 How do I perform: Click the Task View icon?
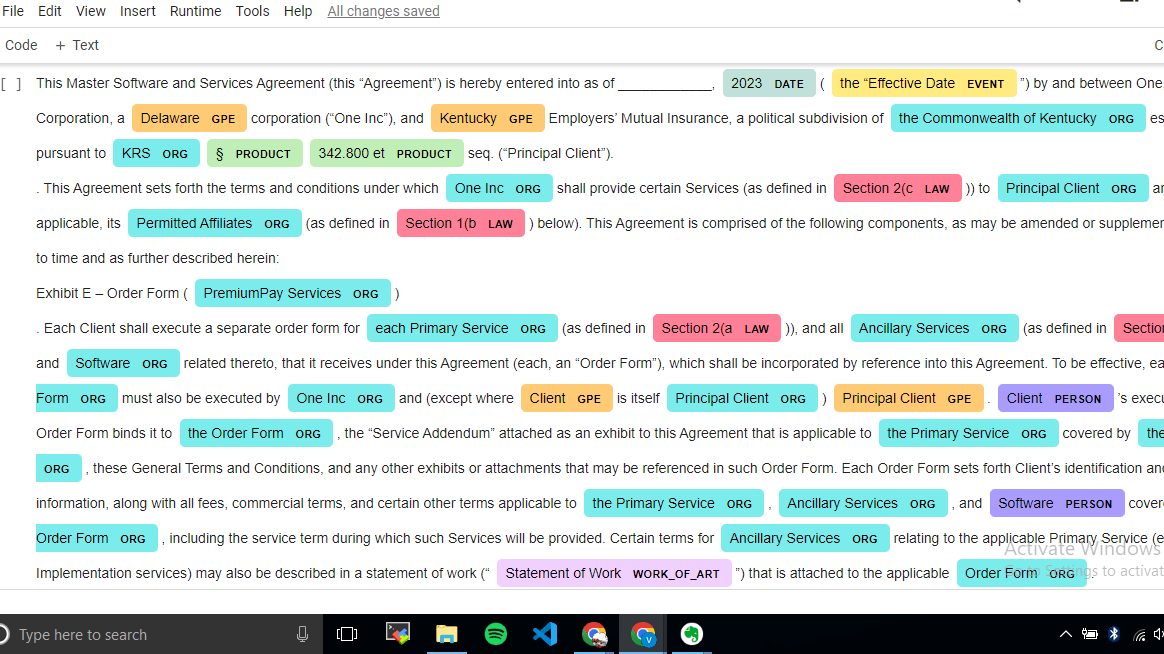pyautogui.click(x=347, y=634)
